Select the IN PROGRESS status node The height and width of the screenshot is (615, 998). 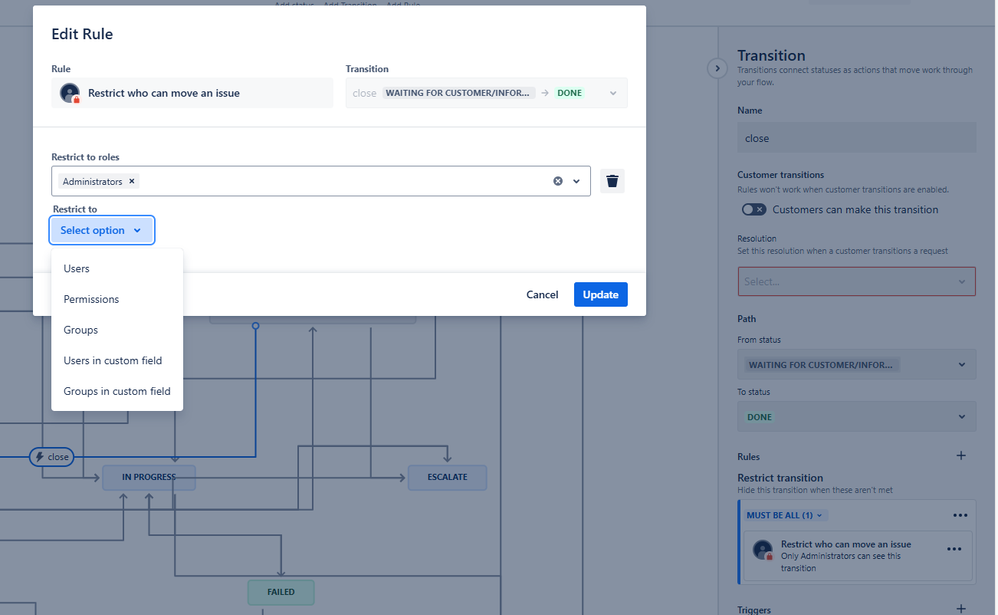point(149,477)
